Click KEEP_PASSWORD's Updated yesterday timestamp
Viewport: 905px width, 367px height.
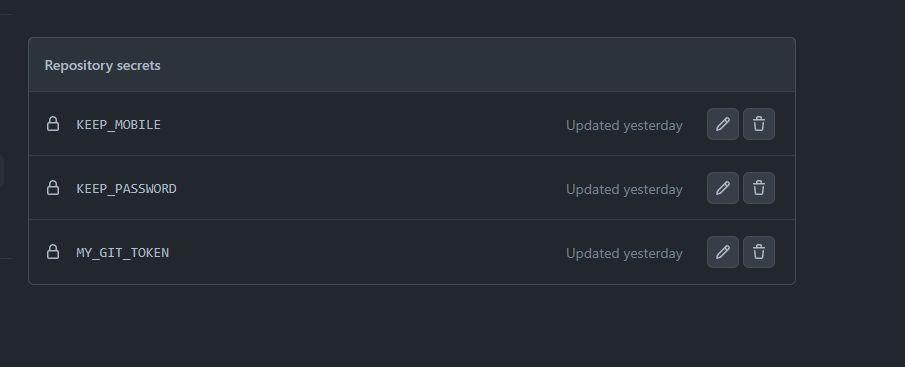624,189
